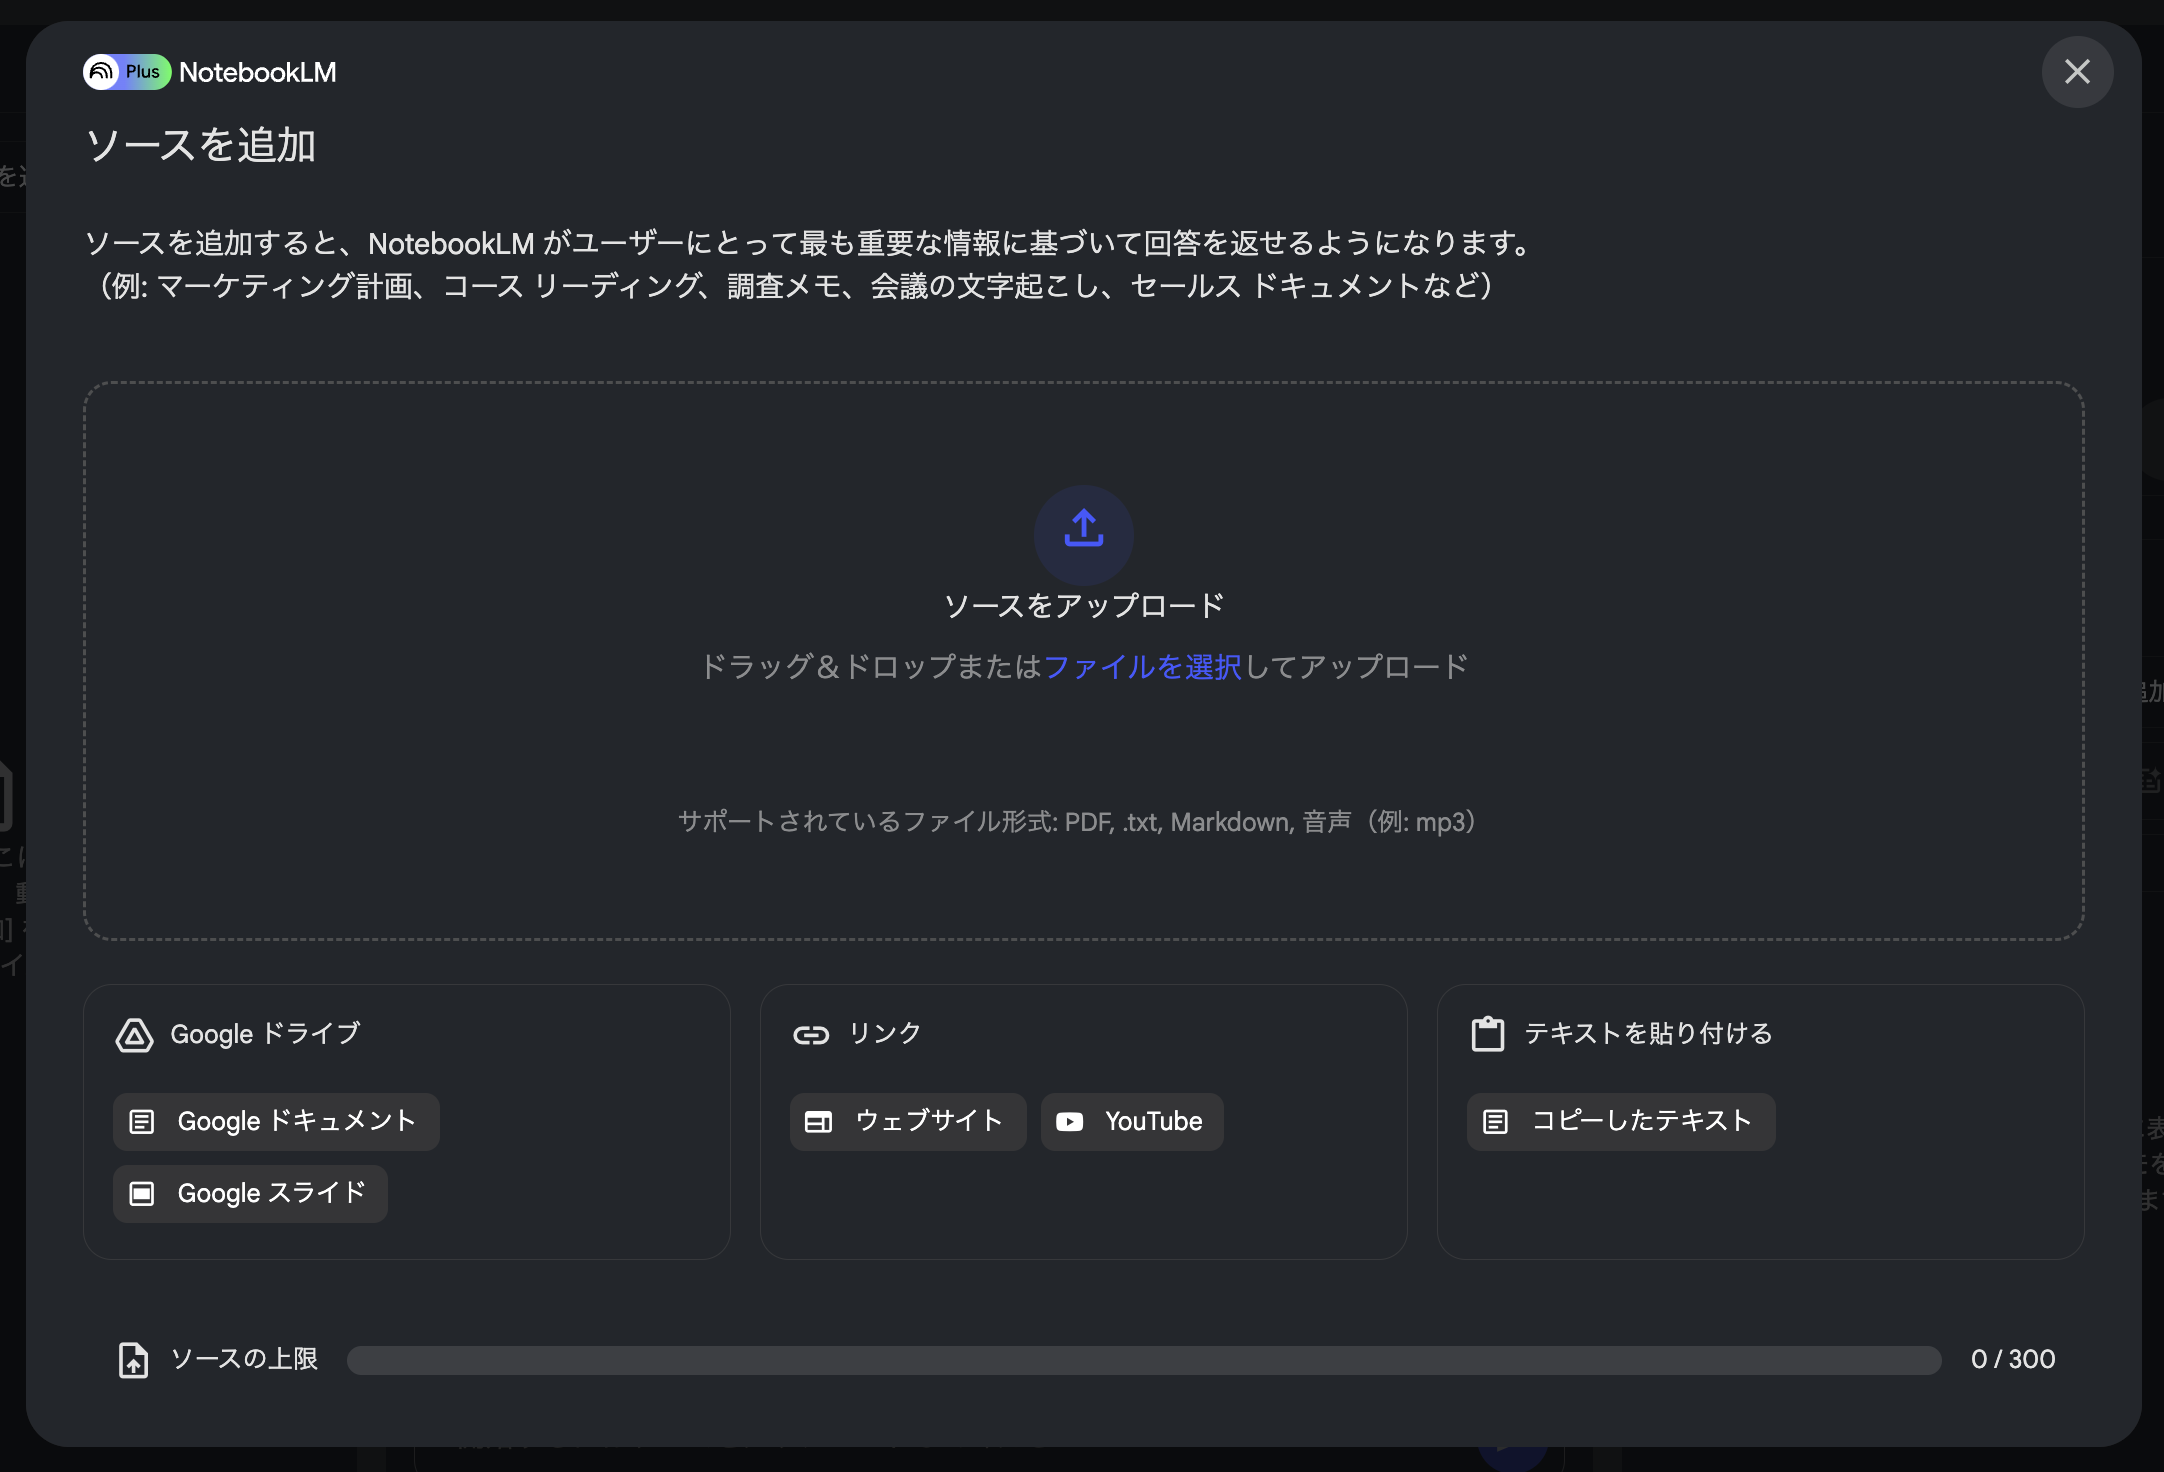Choose コピーしたテキスト to paste text
Viewport: 2164px width, 1472px height.
1620,1121
